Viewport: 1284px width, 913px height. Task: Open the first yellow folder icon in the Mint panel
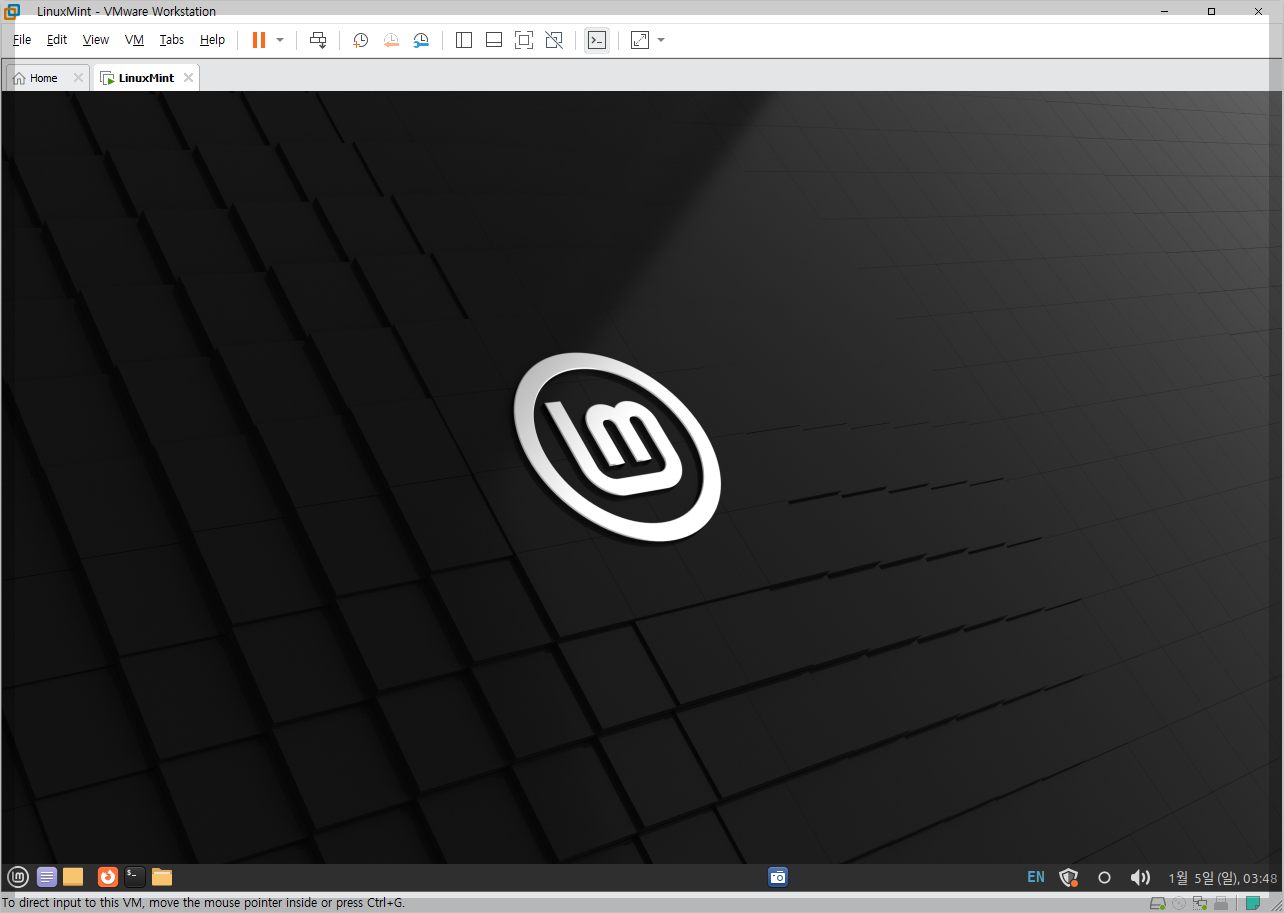73,877
